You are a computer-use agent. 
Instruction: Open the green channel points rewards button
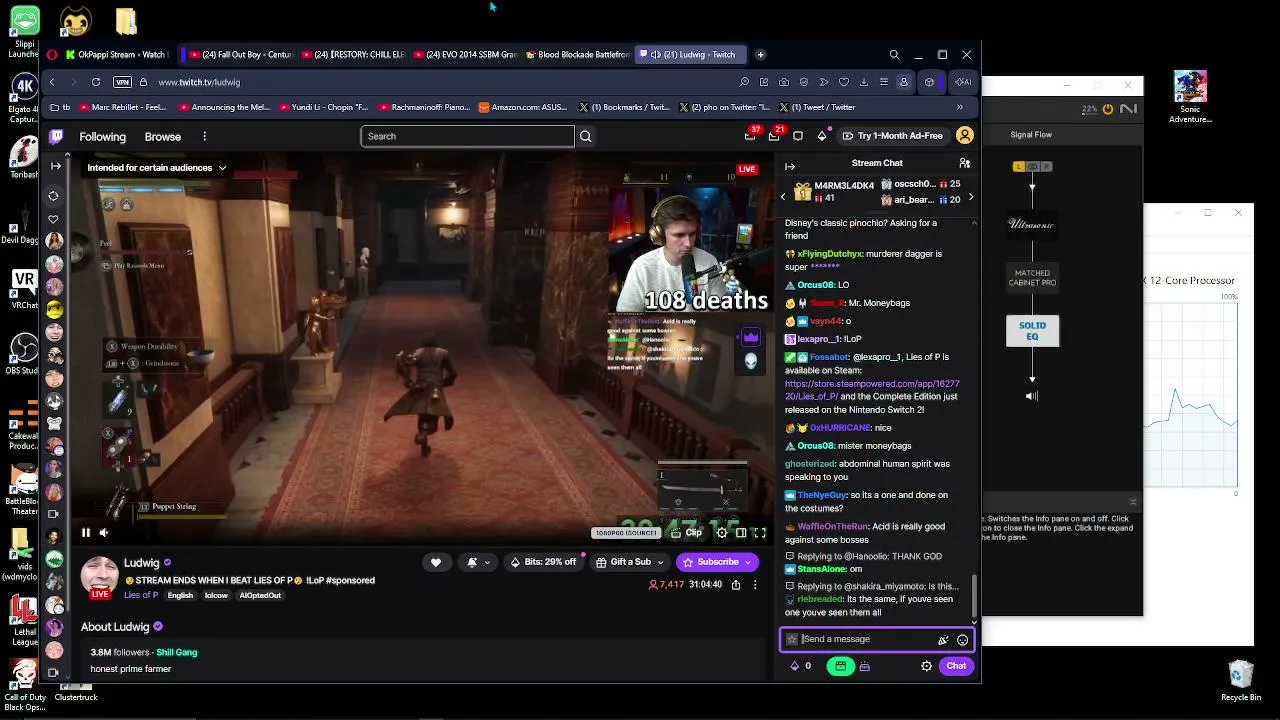pyautogui.click(x=840, y=666)
